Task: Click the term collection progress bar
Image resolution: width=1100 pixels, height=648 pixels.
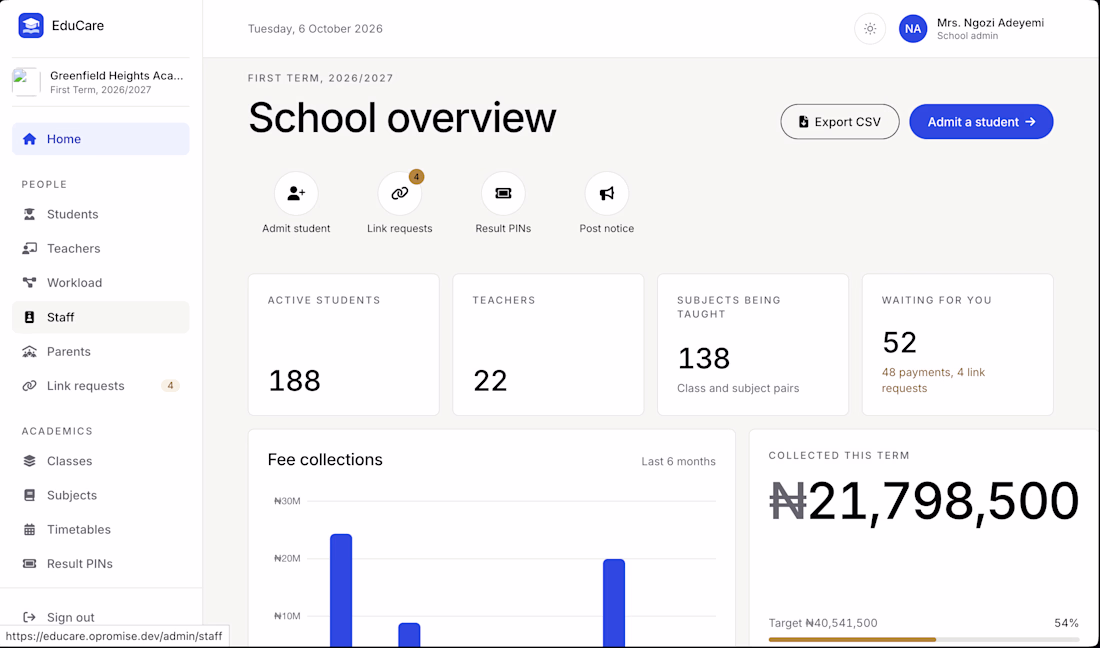Action: 923,640
